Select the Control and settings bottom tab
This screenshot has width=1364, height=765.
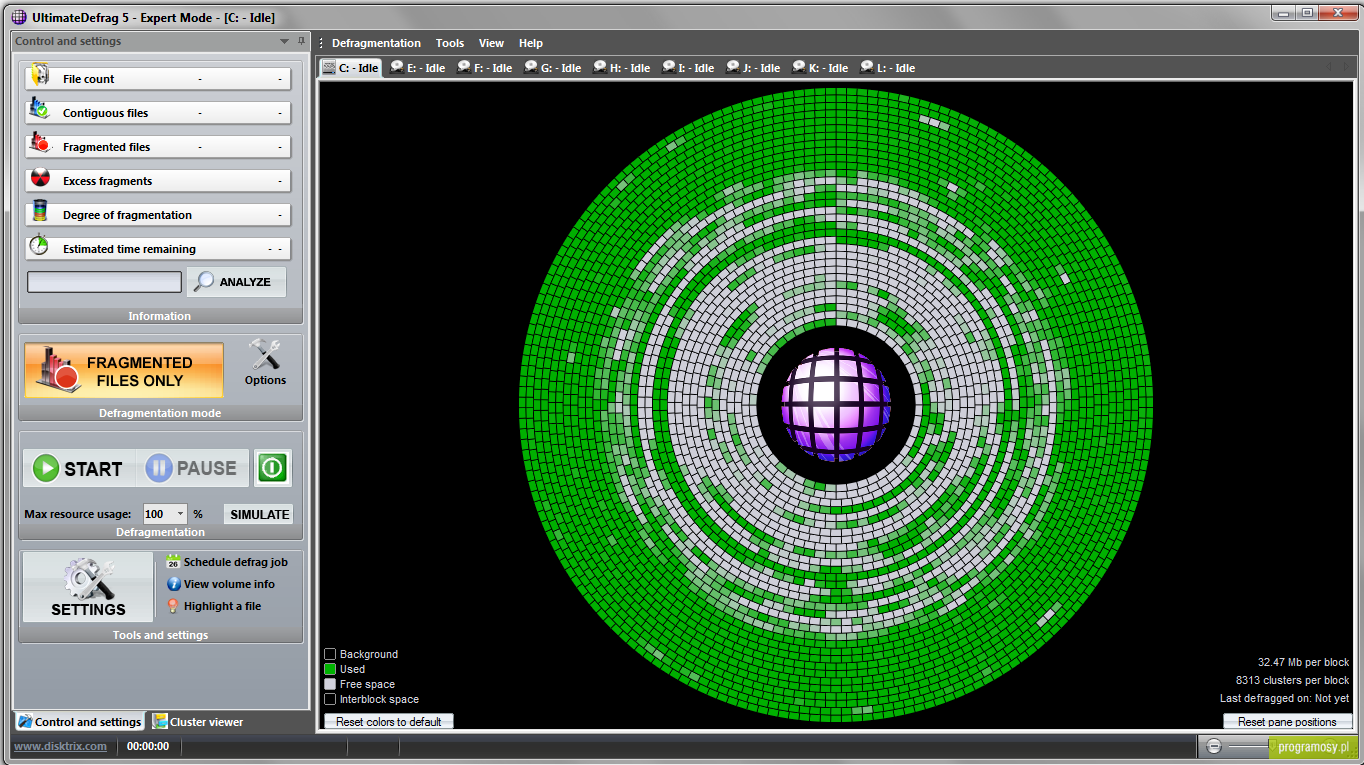(x=79, y=721)
